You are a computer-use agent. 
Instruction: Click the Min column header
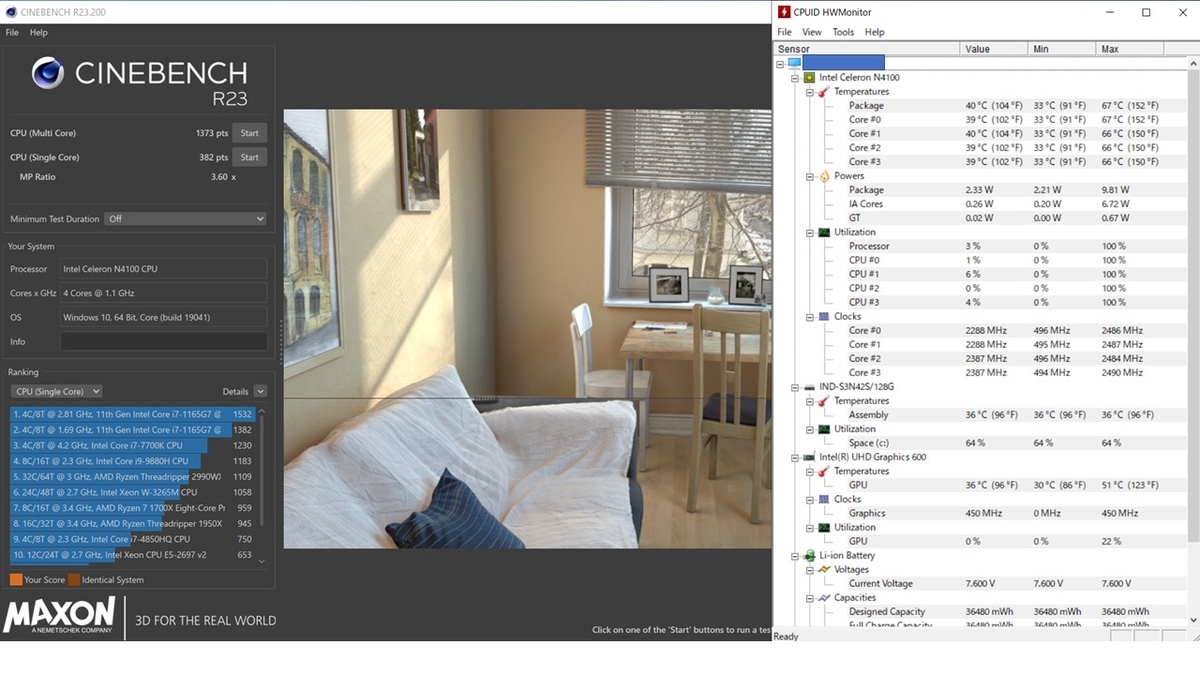[1062, 49]
